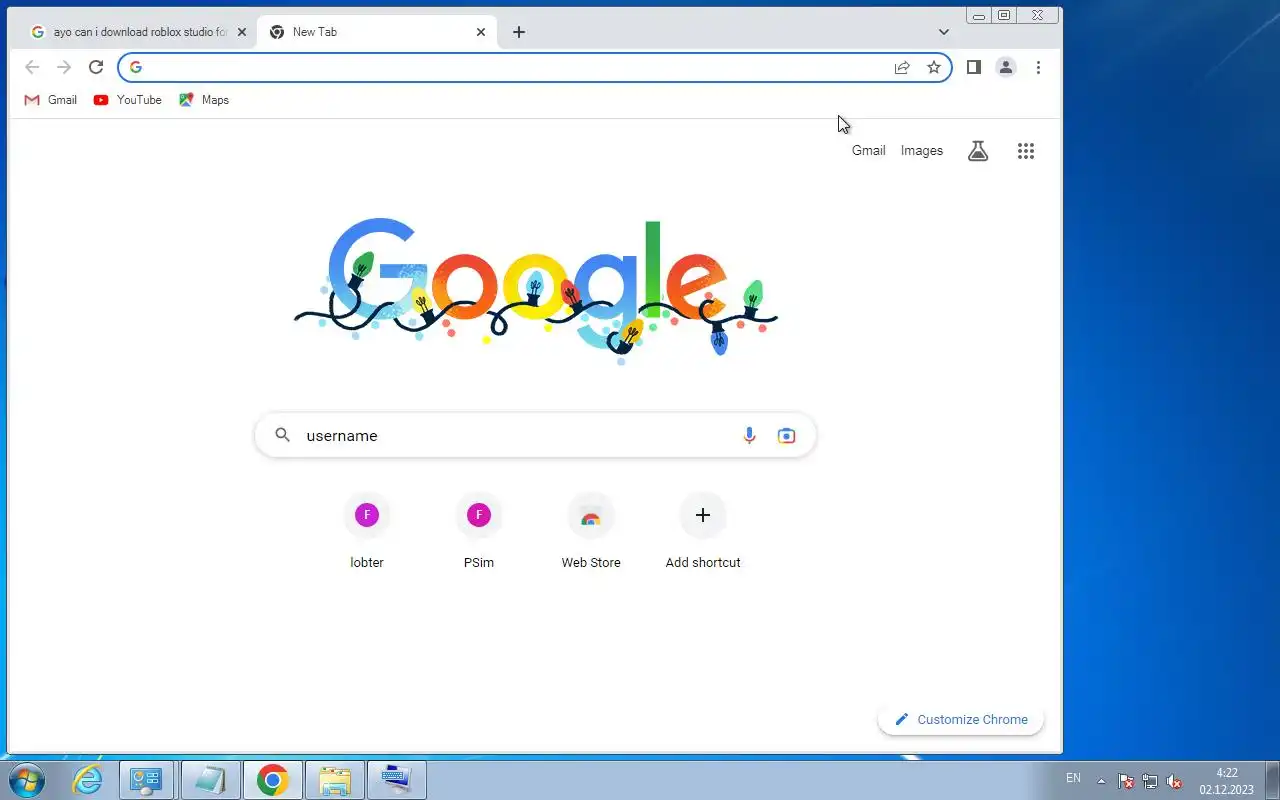Open the Maps bookmark
1280x800 pixels.
pyautogui.click(x=204, y=100)
